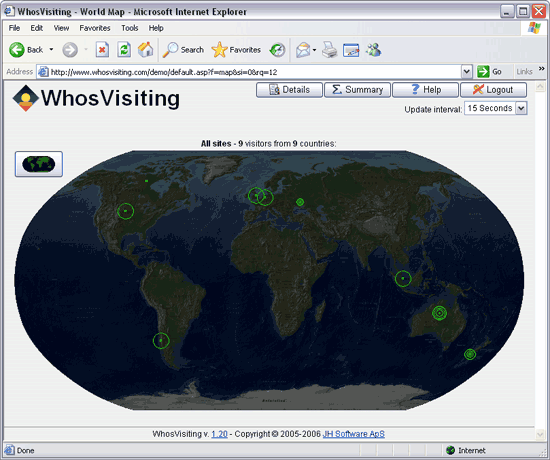The height and width of the screenshot is (460, 550).
Task: Click the 'All sites - 9 visitors' heading
Action: [x=269, y=144]
